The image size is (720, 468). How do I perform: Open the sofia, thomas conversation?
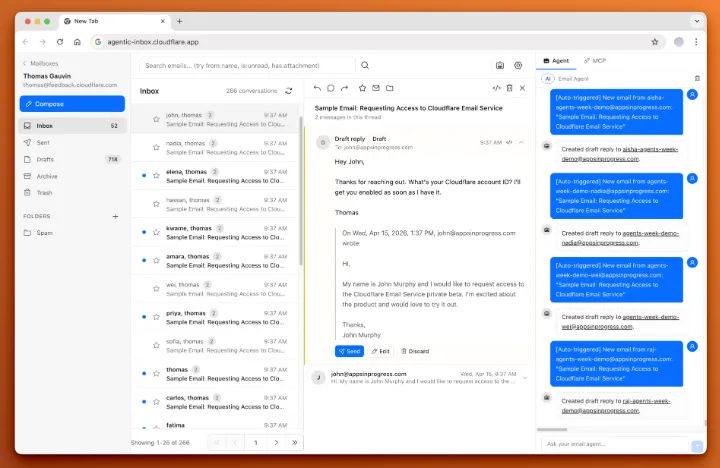(x=215, y=346)
